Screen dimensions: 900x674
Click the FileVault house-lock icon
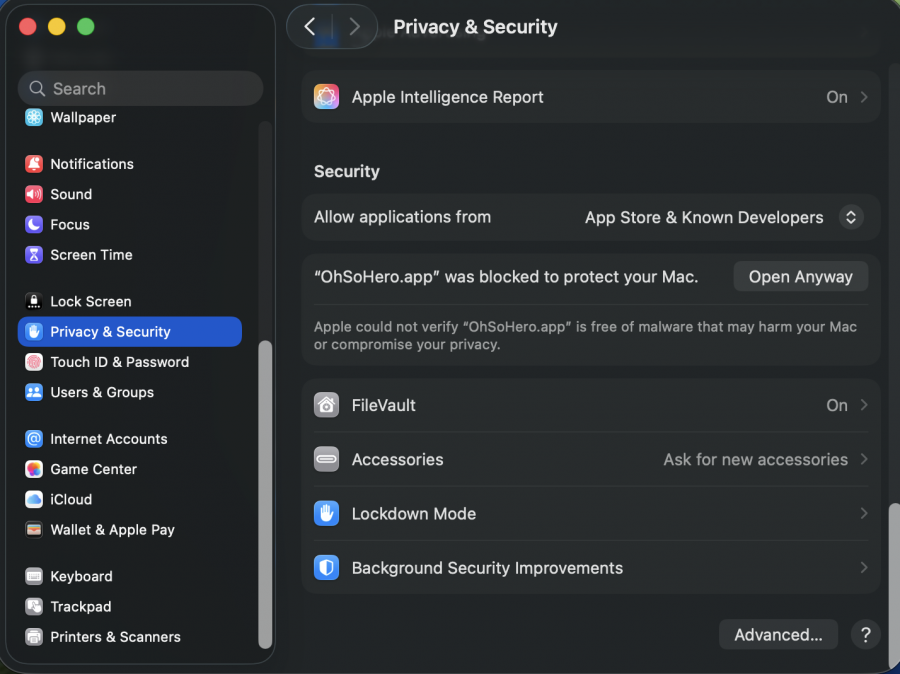[326, 405]
